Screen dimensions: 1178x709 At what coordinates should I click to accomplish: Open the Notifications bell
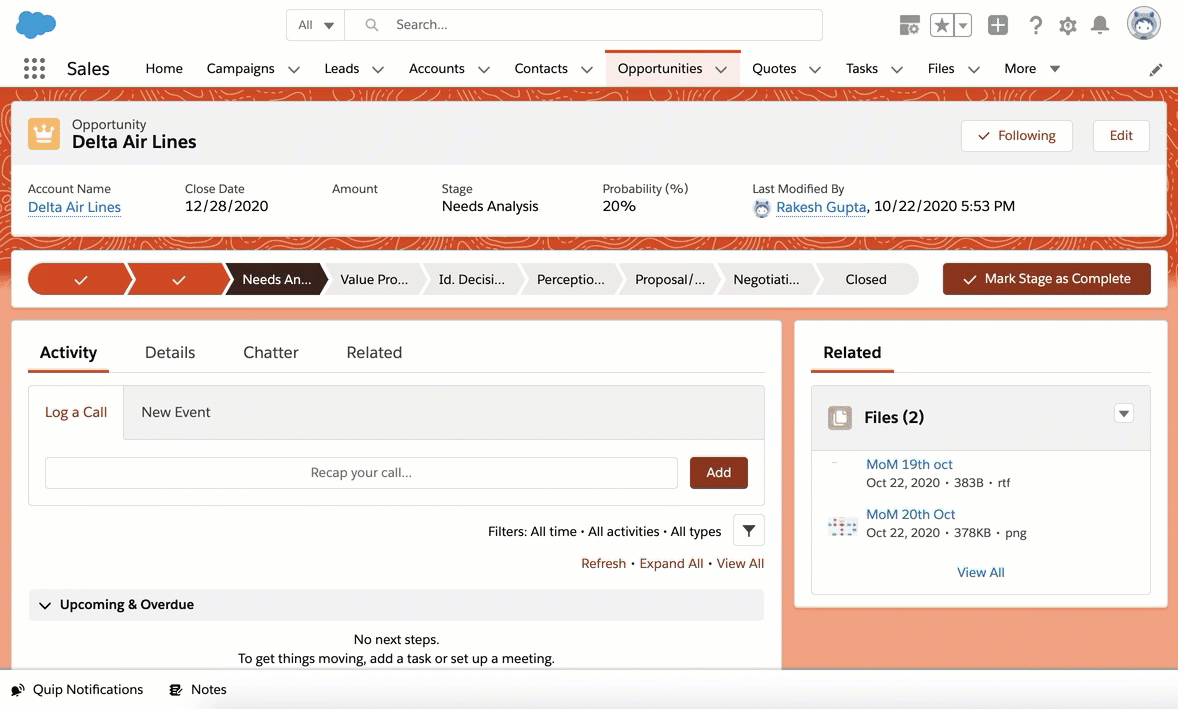1100,25
